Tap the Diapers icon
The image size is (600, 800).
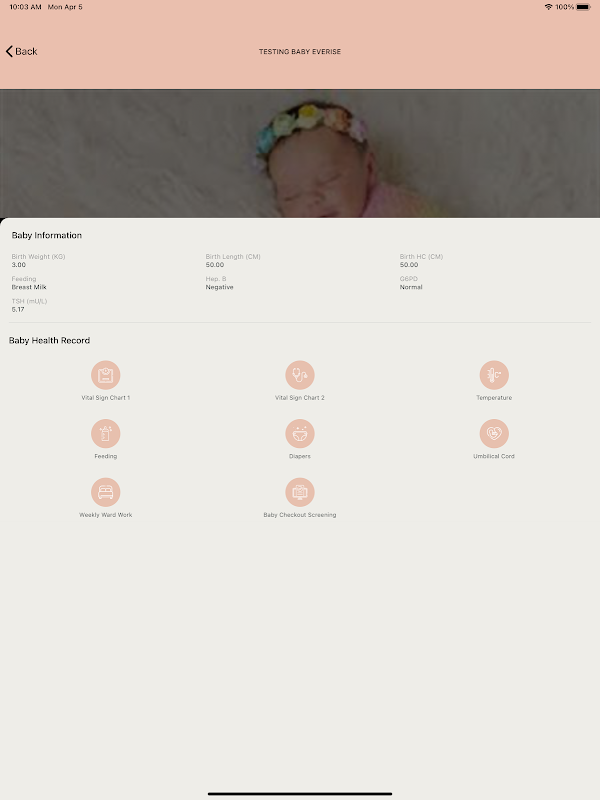(x=300, y=434)
